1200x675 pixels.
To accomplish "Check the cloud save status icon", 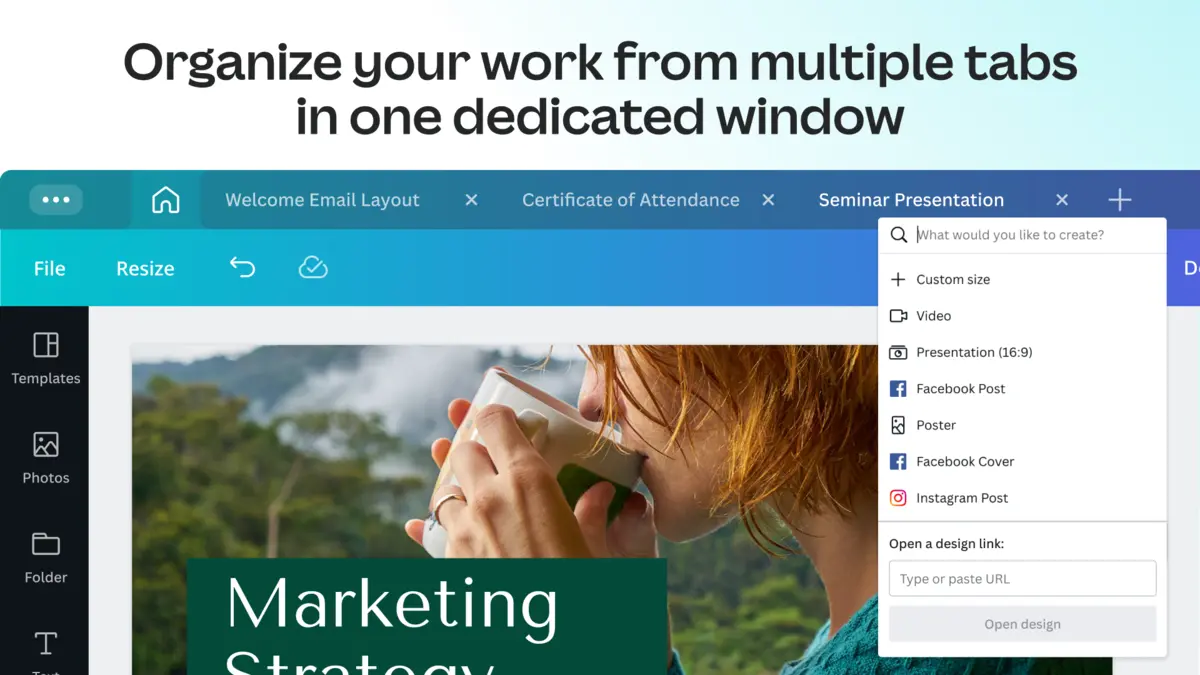I will pyautogui.click(x=313, y=267).
